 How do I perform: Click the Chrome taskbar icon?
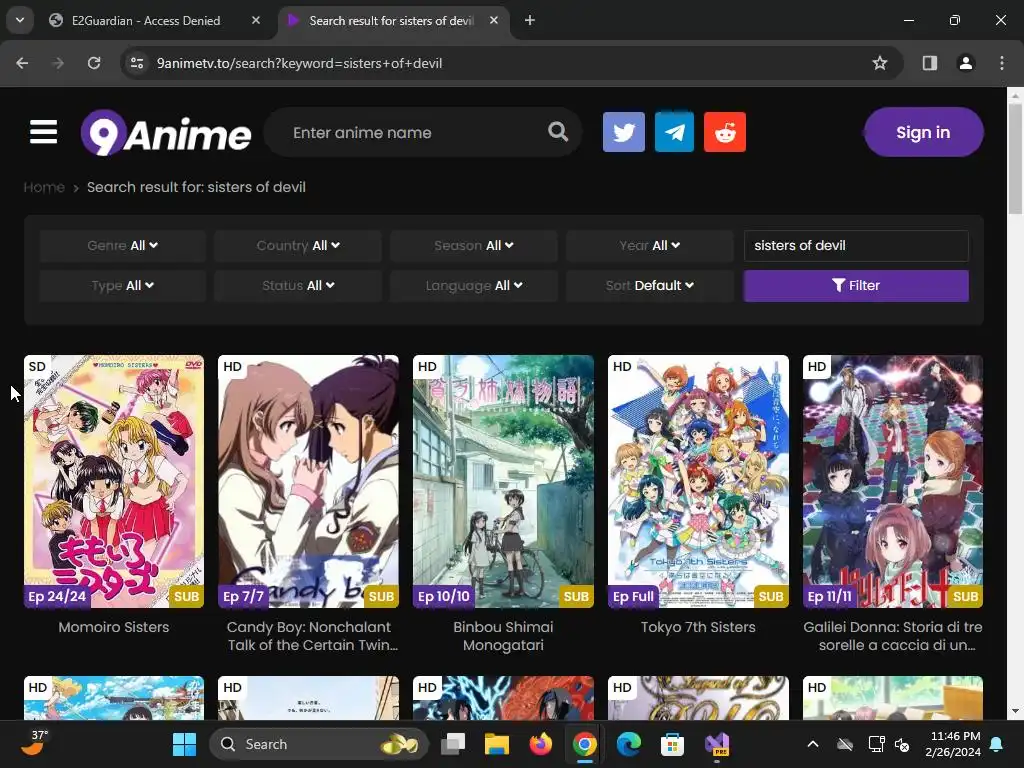(x=584, y=744)
